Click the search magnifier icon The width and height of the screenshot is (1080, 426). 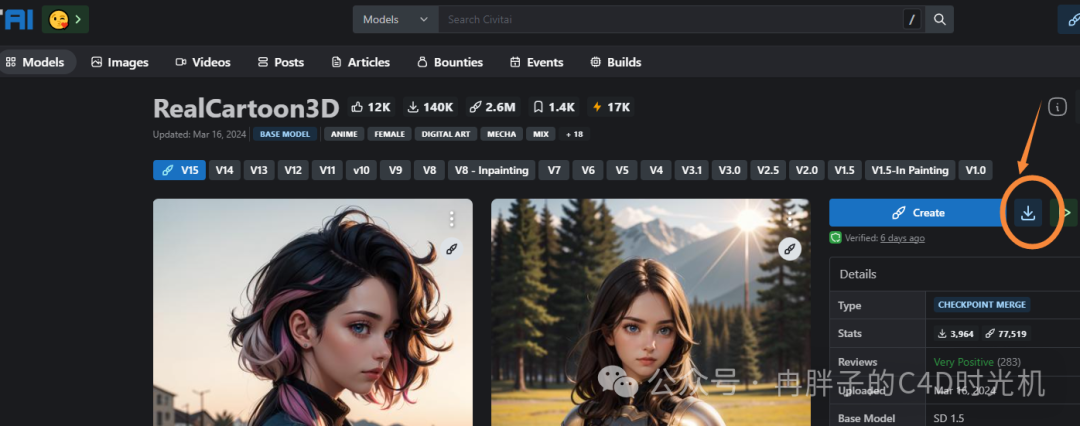pos(939,19)
